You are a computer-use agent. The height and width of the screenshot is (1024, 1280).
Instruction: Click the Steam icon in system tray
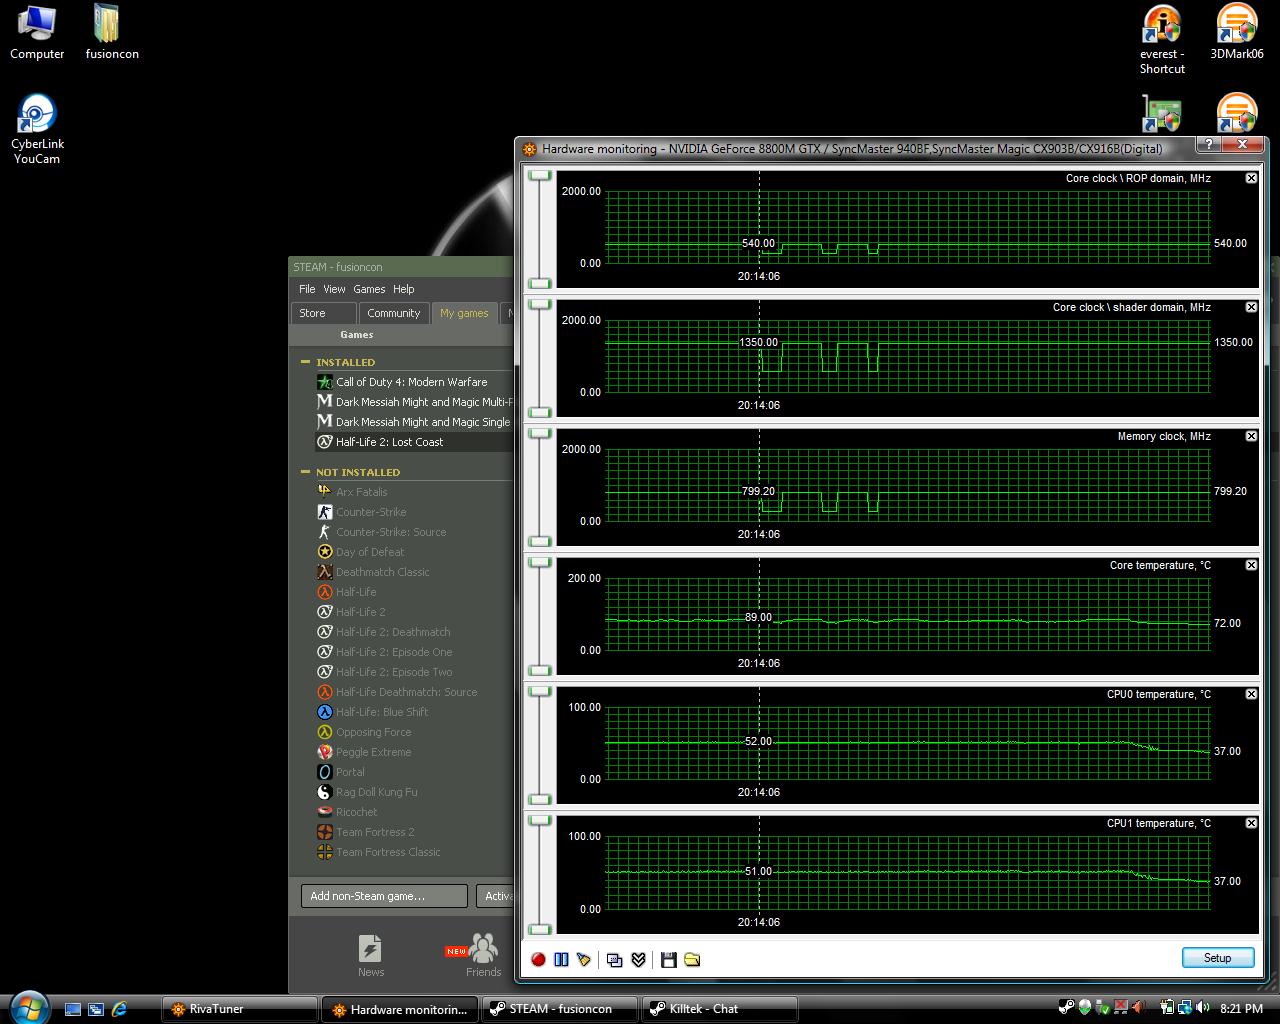(1066, 1008)
